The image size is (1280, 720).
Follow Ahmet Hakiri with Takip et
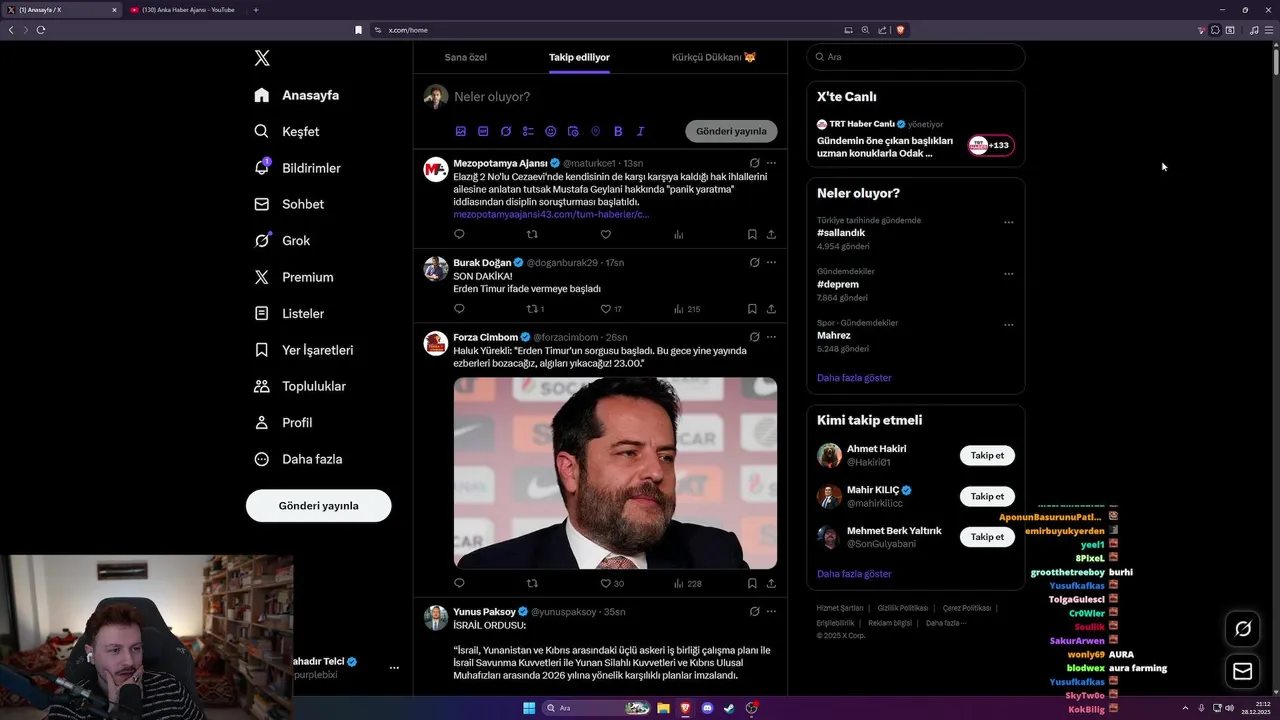coord(987,455)
